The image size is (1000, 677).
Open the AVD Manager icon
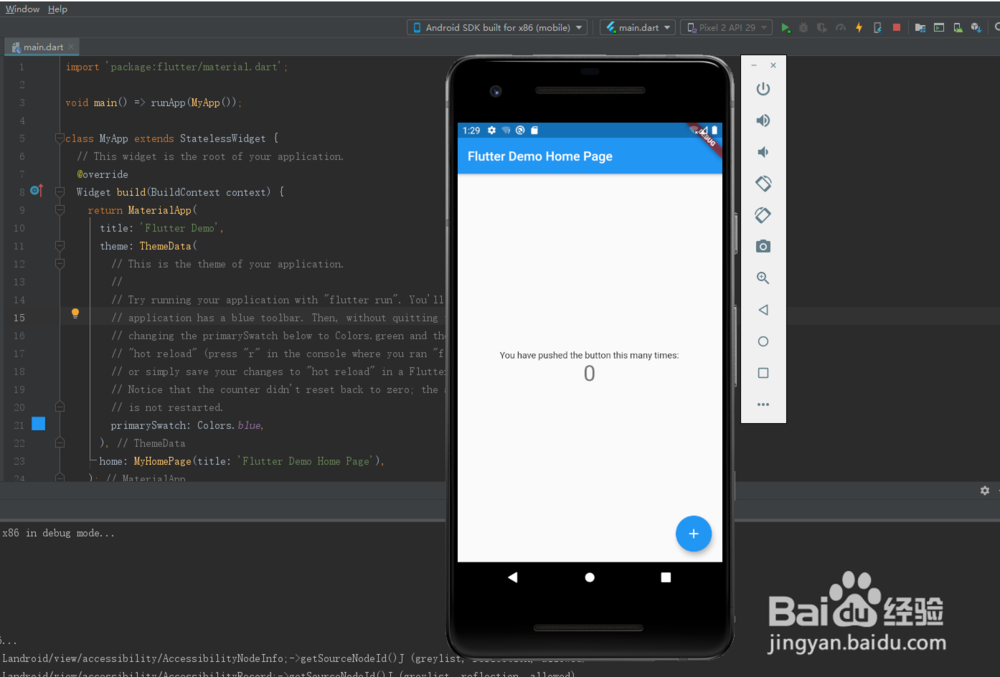(x=957, y=27)
